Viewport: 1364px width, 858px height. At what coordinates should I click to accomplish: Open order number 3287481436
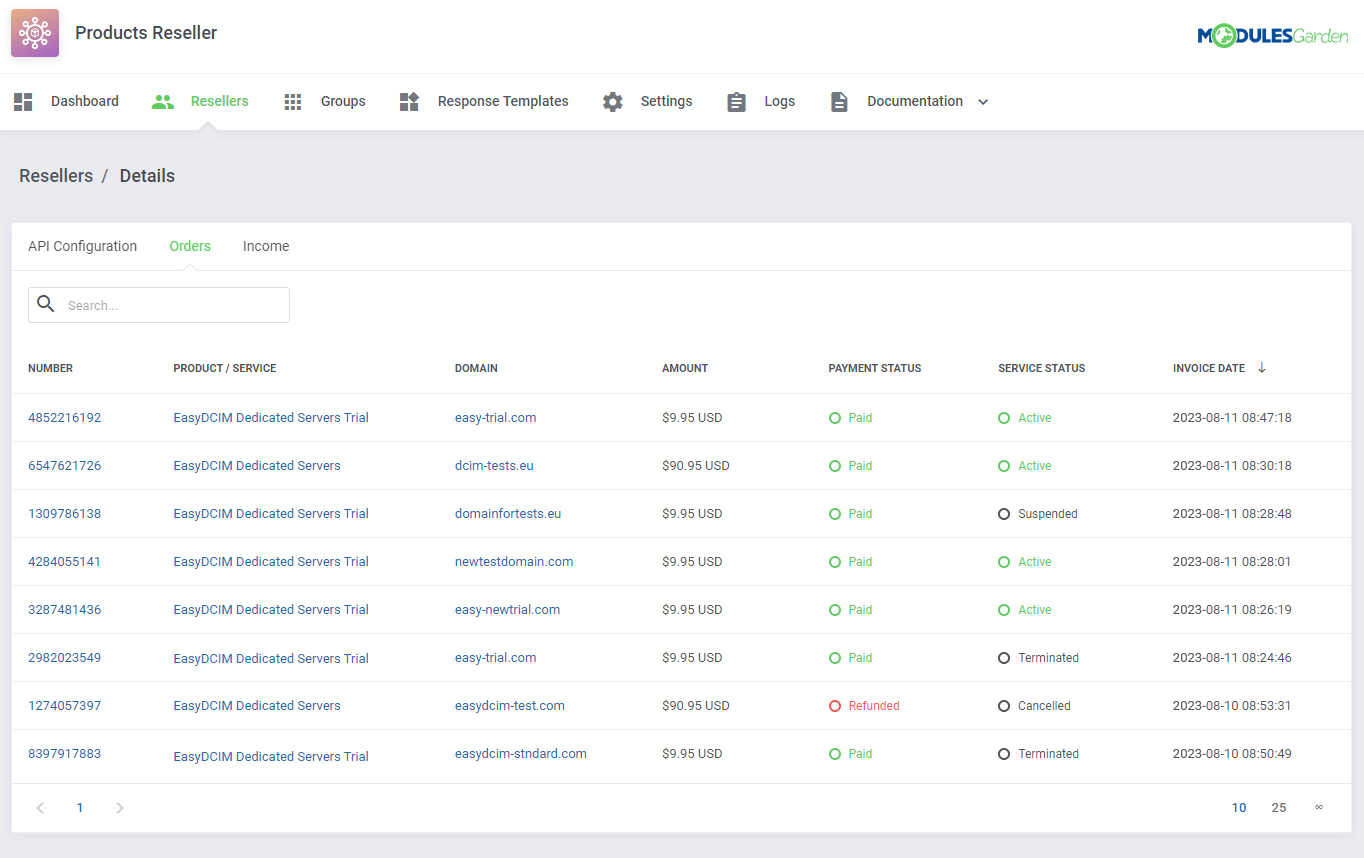pyautogui.click(x=64, y=610)
